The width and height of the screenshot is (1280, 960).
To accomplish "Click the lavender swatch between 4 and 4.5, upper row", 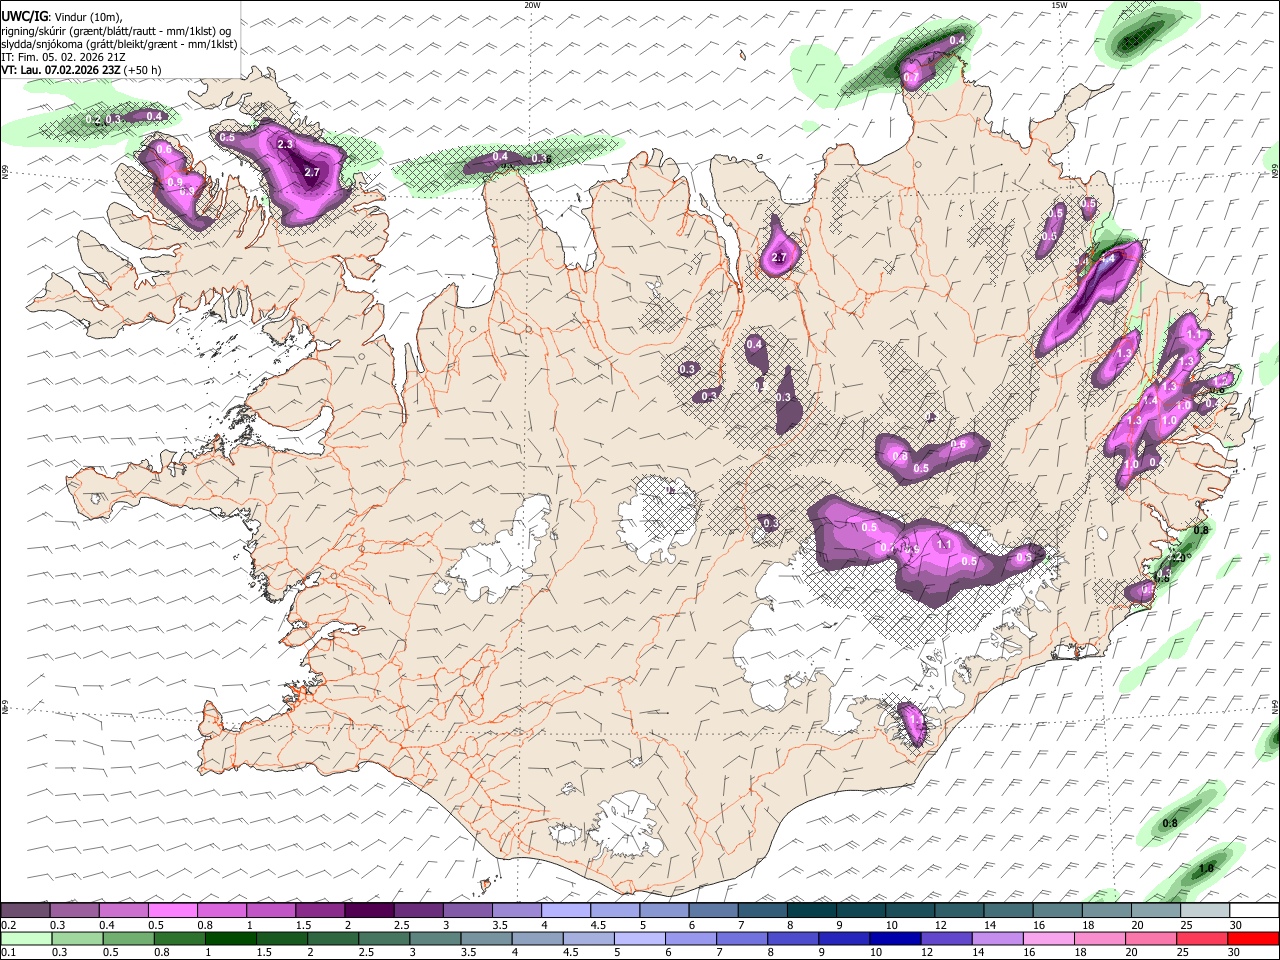I will [566, 911].
